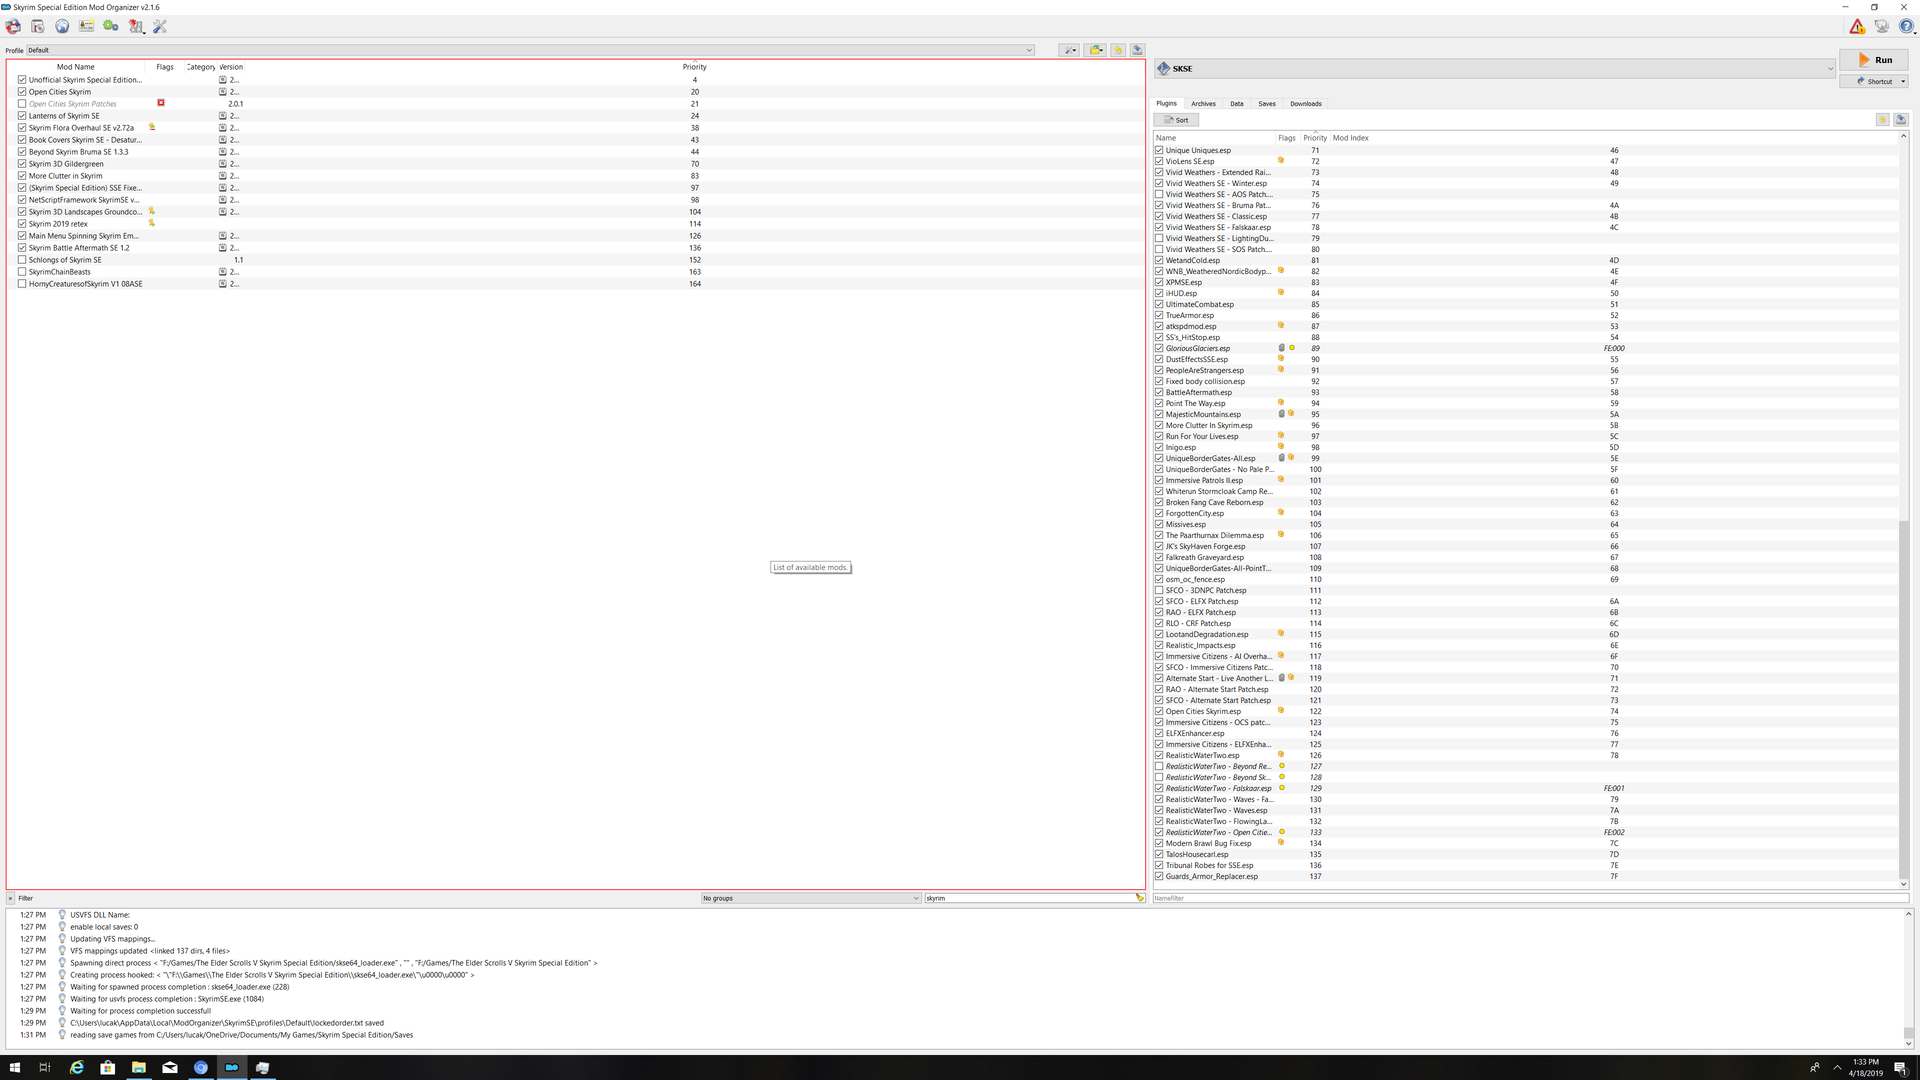Click the flag icon on GloriousGlaciers.esp

pos(1286,348)
